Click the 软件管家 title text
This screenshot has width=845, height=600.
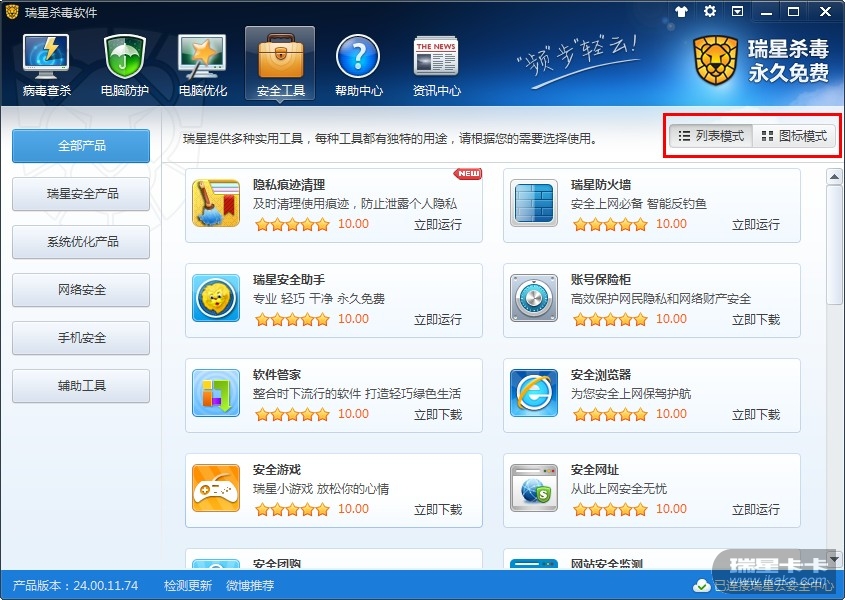[x=277, y=375]
